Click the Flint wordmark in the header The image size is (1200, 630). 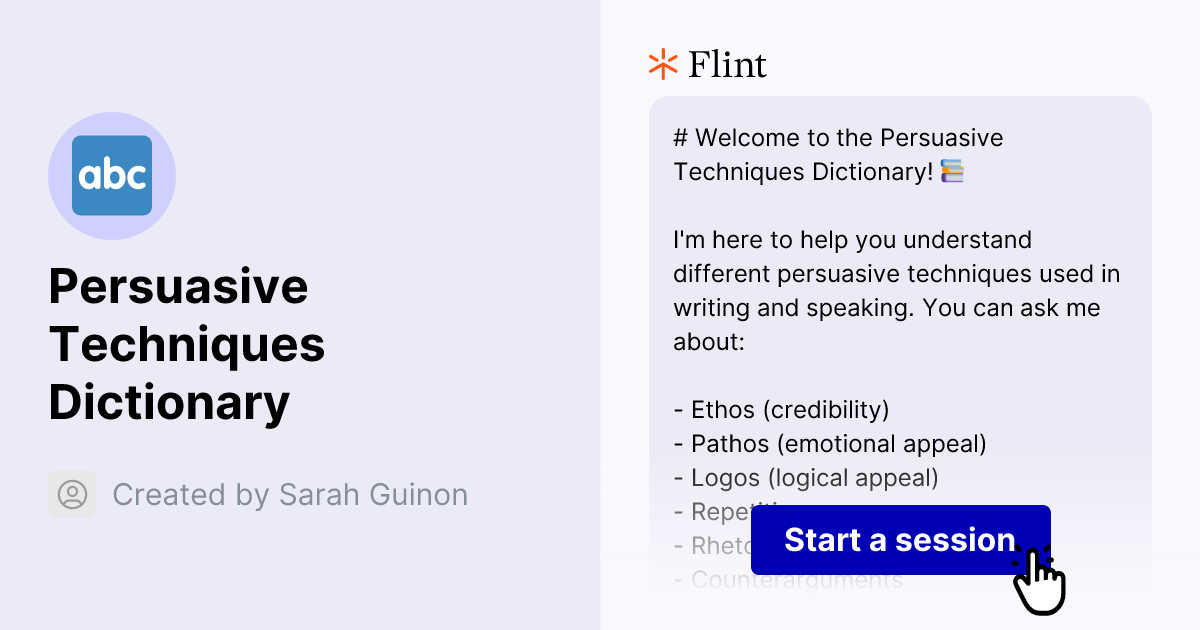pyautogui.click(x=727, y=64)
